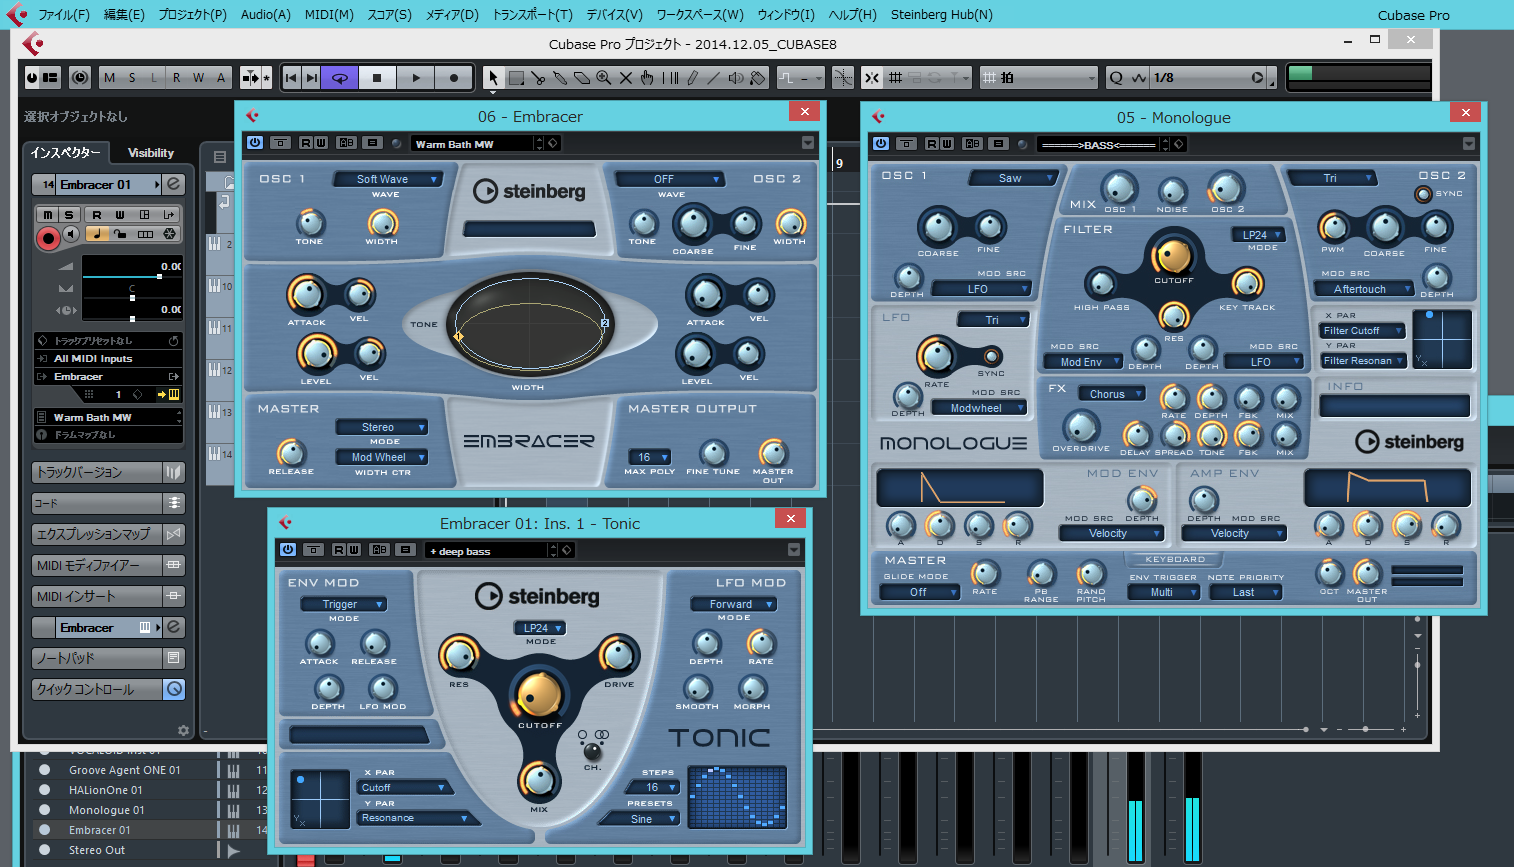Open Embracer Mod Wheel width control dropdown
This screenshot has height=867, width=1514.
(382, 458)
